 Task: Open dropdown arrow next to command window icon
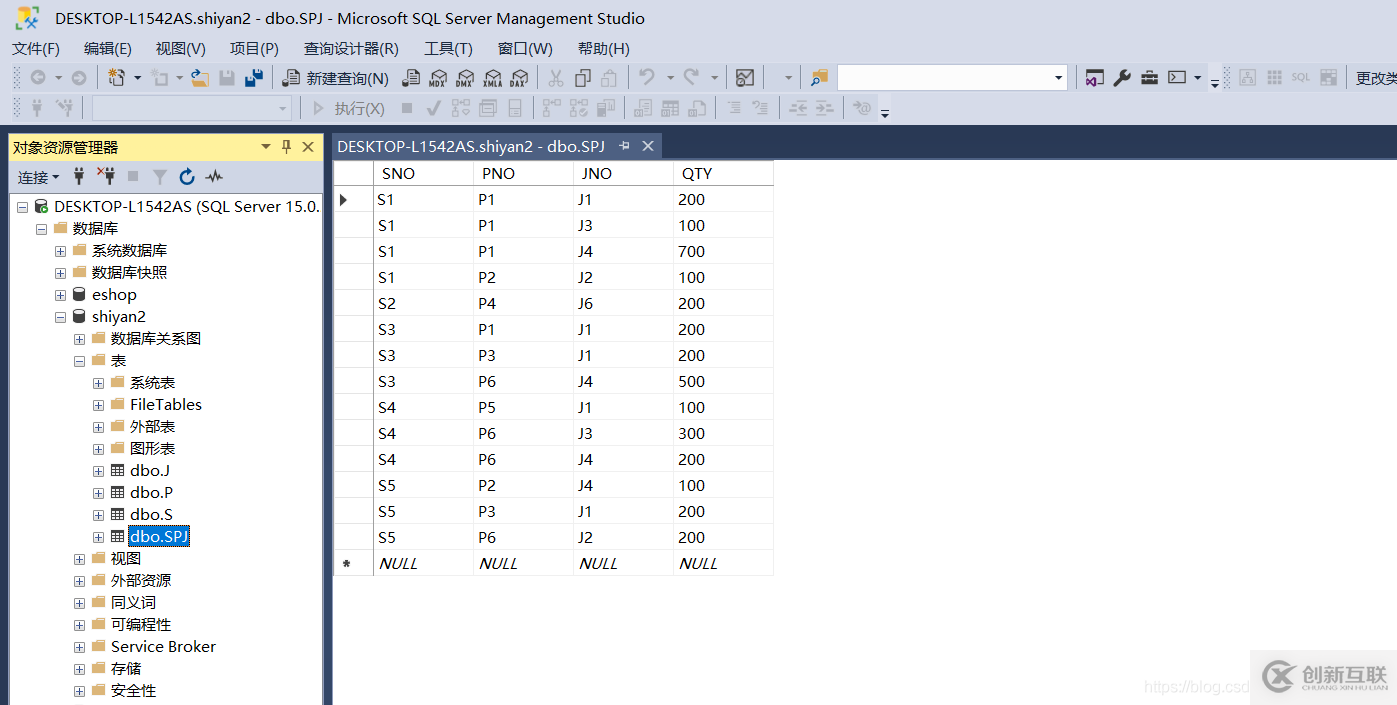point(1197,77)
